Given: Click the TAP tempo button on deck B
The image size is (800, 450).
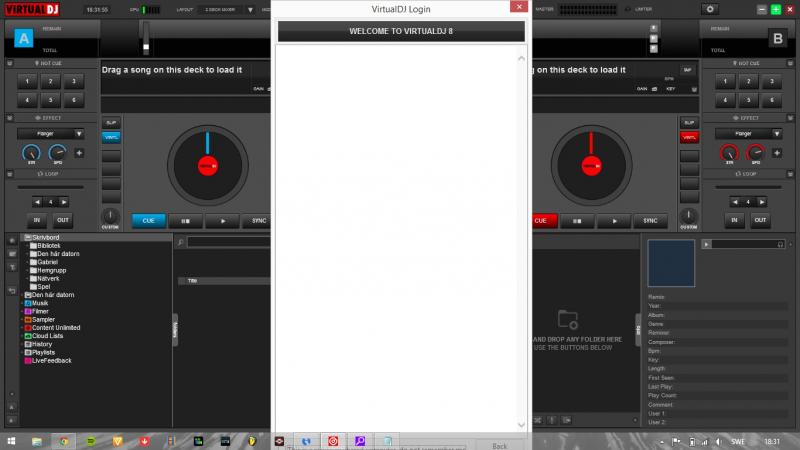Looking at the screenshot, I should [x=687, y=70].
